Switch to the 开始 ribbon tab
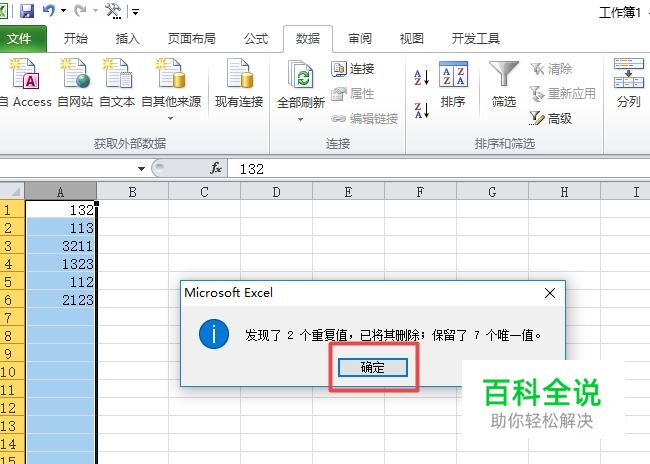The image size is (650, 464). click(76, 39)
